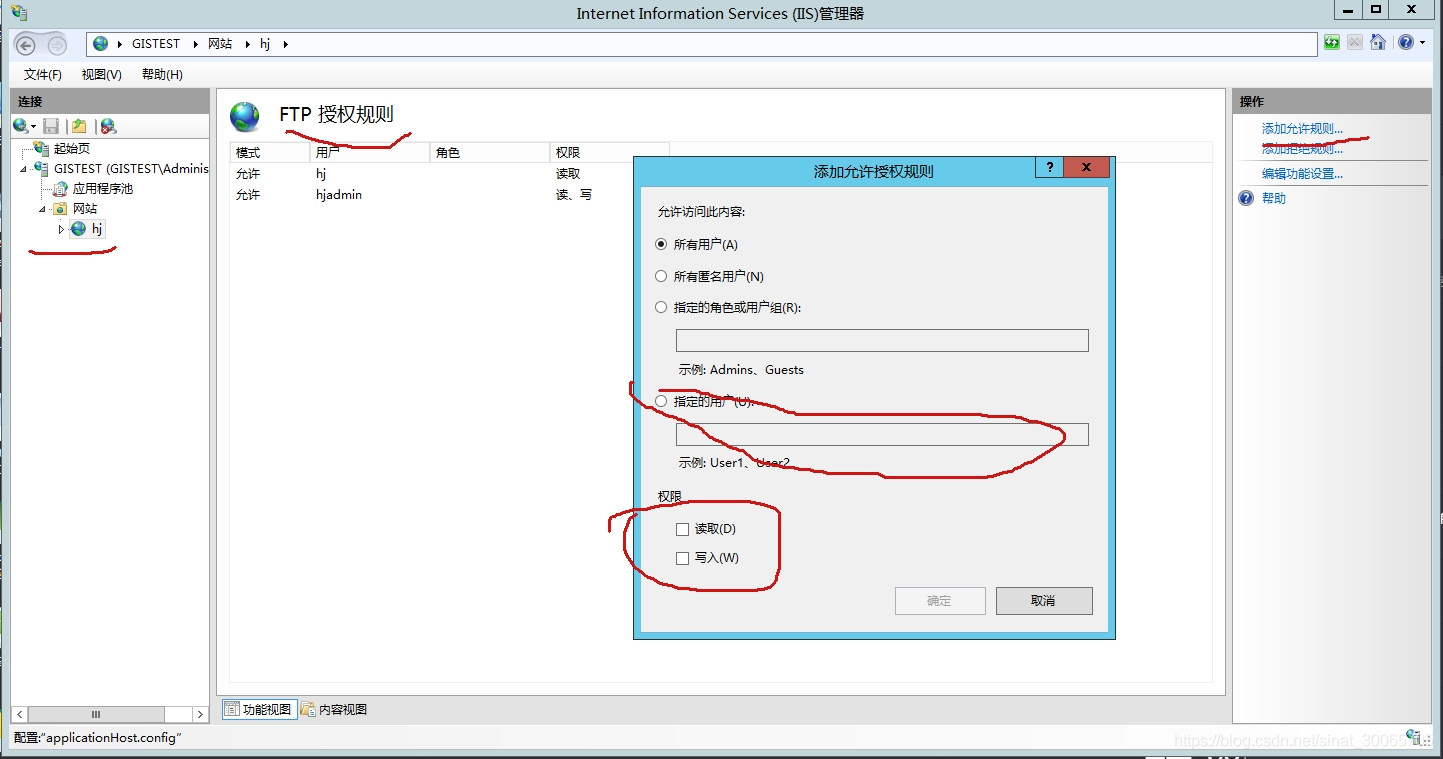The width and height of the screenshot is (1443, 759).
Task: Click the 起始页 start page icon
Action: pos(41,148)
